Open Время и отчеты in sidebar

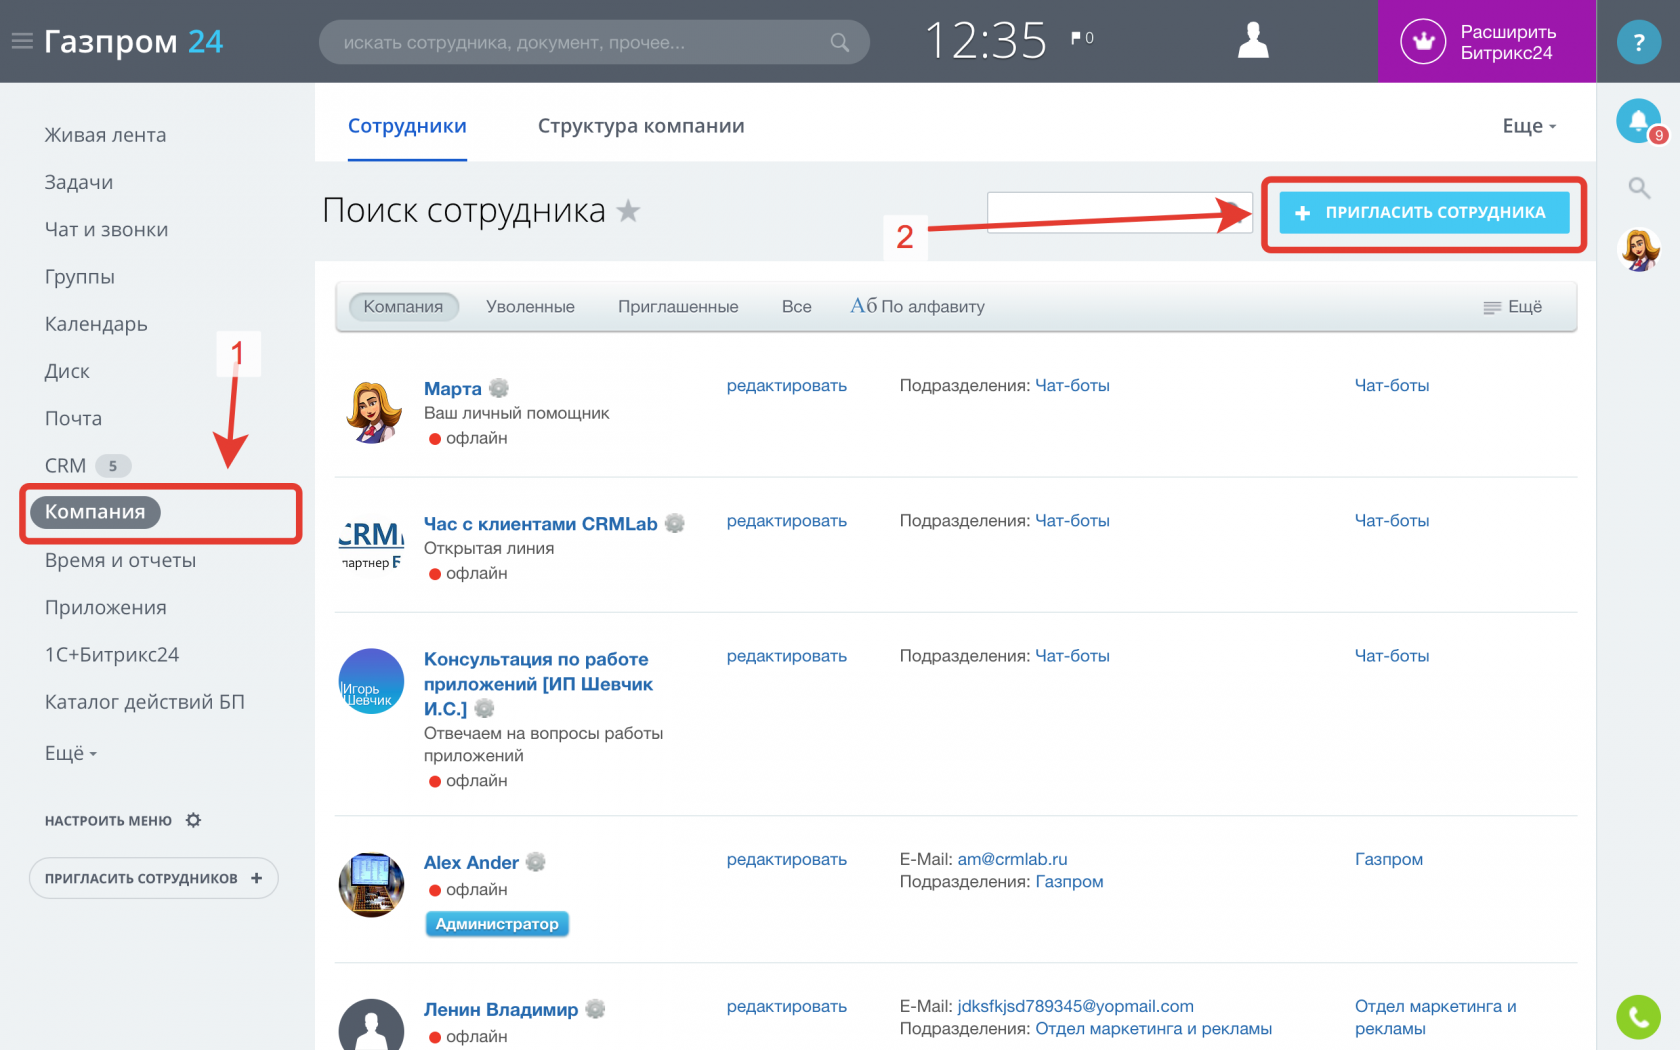(x=120, y=560)
